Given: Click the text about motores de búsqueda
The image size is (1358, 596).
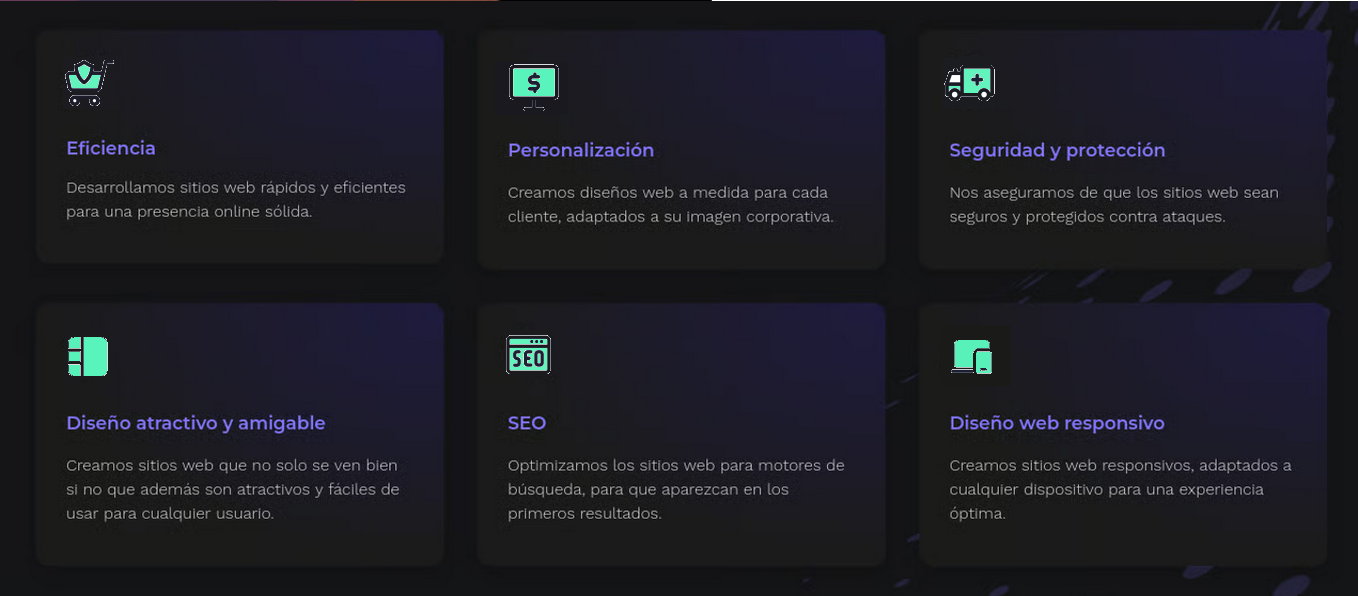Looking at the screenshot, I should (675, 490).
